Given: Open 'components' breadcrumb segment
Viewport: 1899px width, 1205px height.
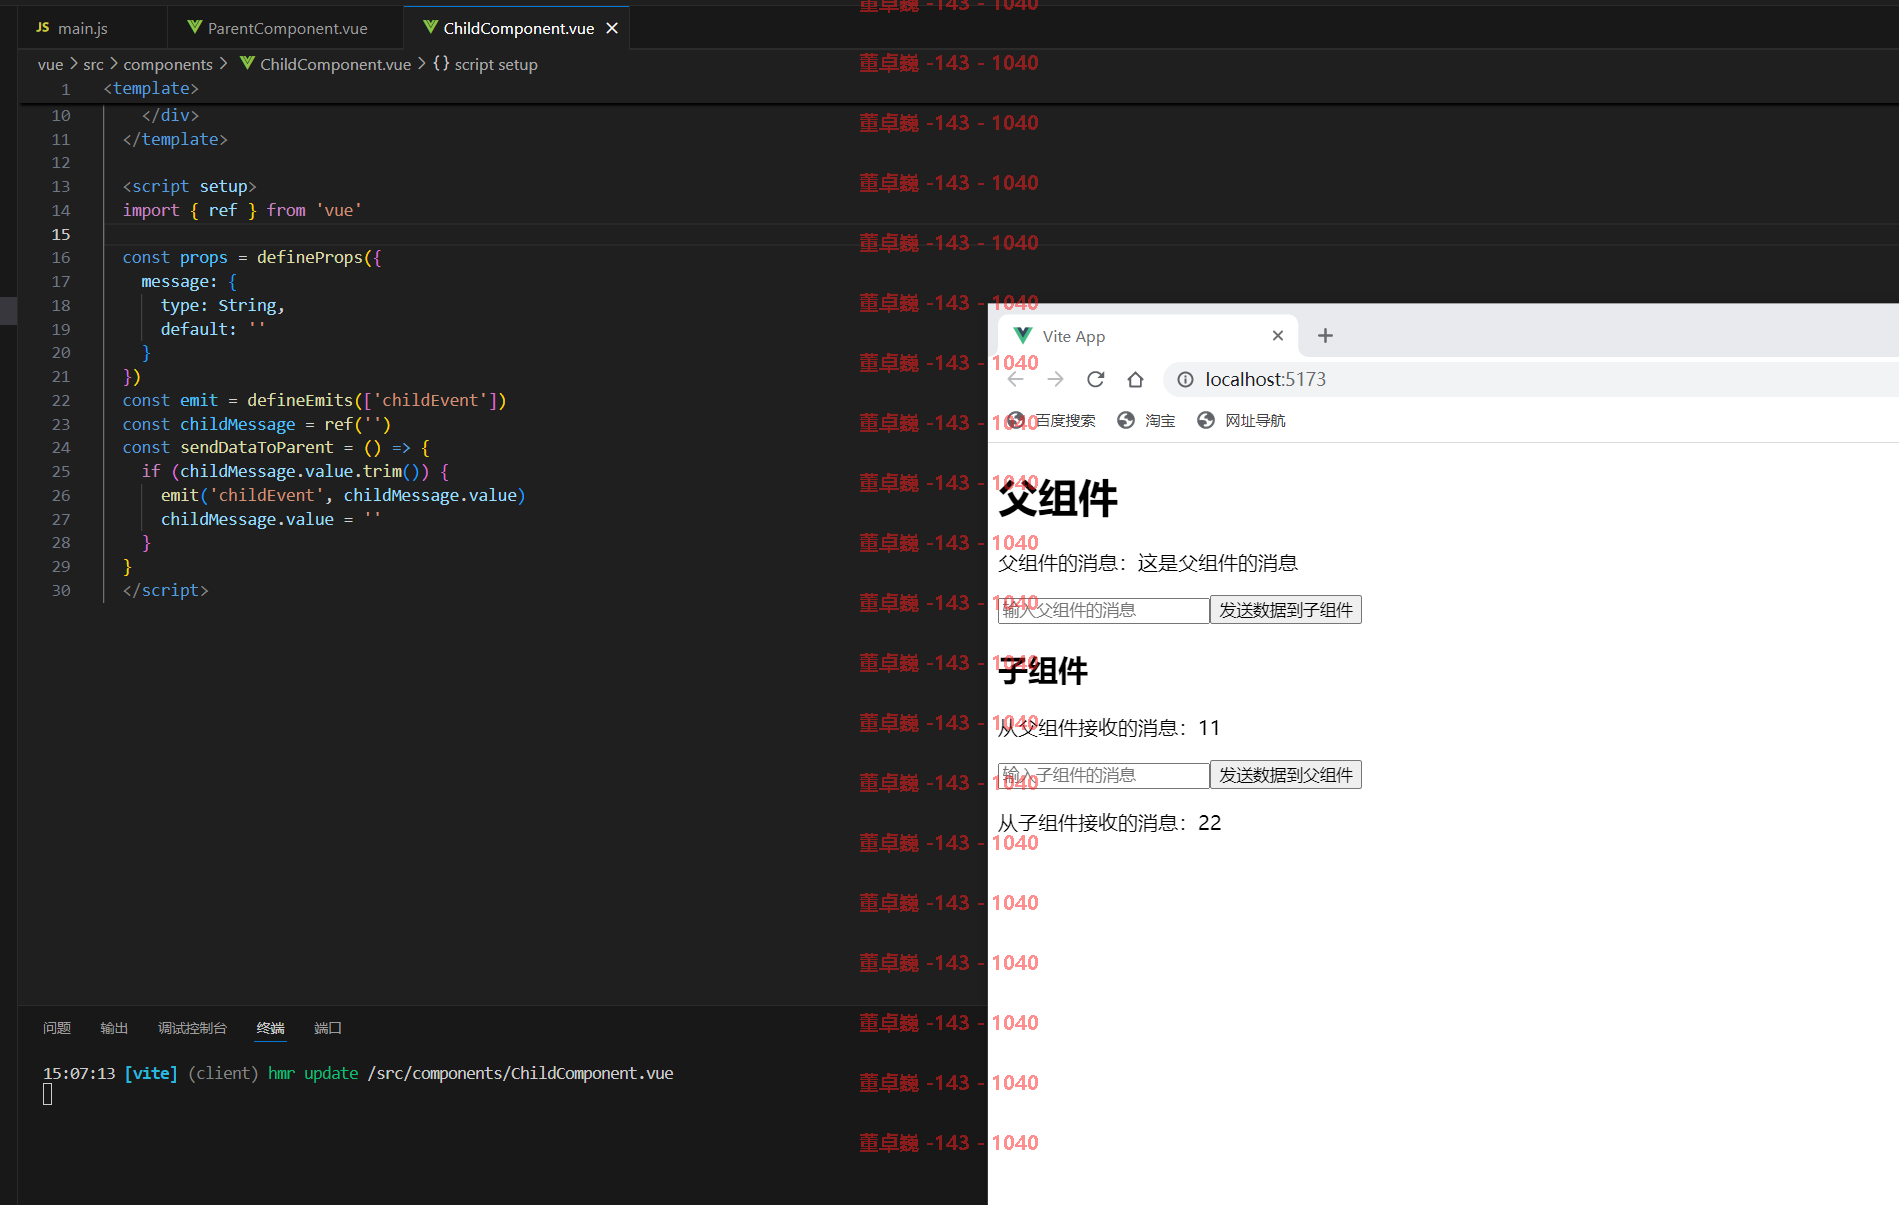Looking at the screenshot, I should pos(168,64).
